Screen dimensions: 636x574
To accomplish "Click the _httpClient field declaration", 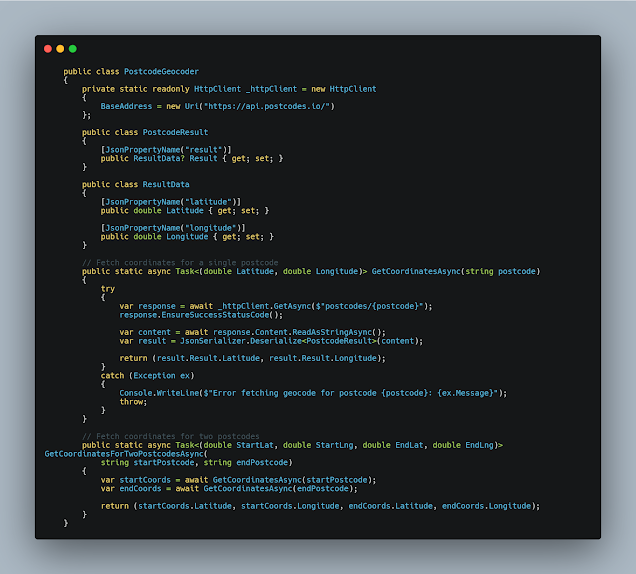I will click(x=229, y=89).
